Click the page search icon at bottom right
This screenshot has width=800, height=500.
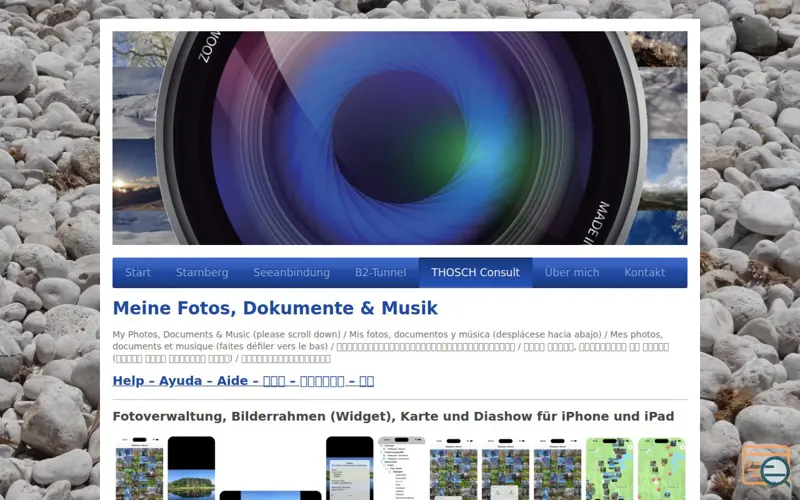(x=766, y=466)
